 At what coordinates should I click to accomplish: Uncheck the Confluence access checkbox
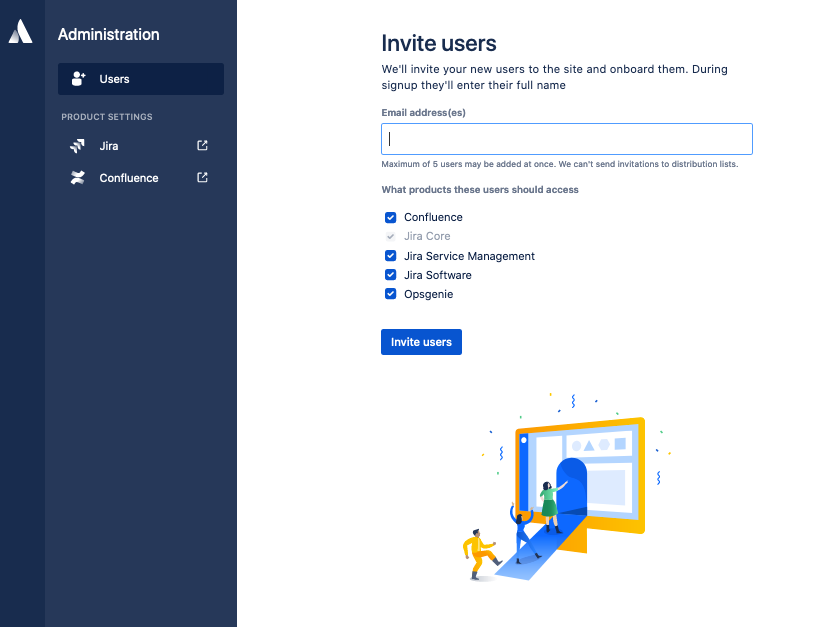390,217
